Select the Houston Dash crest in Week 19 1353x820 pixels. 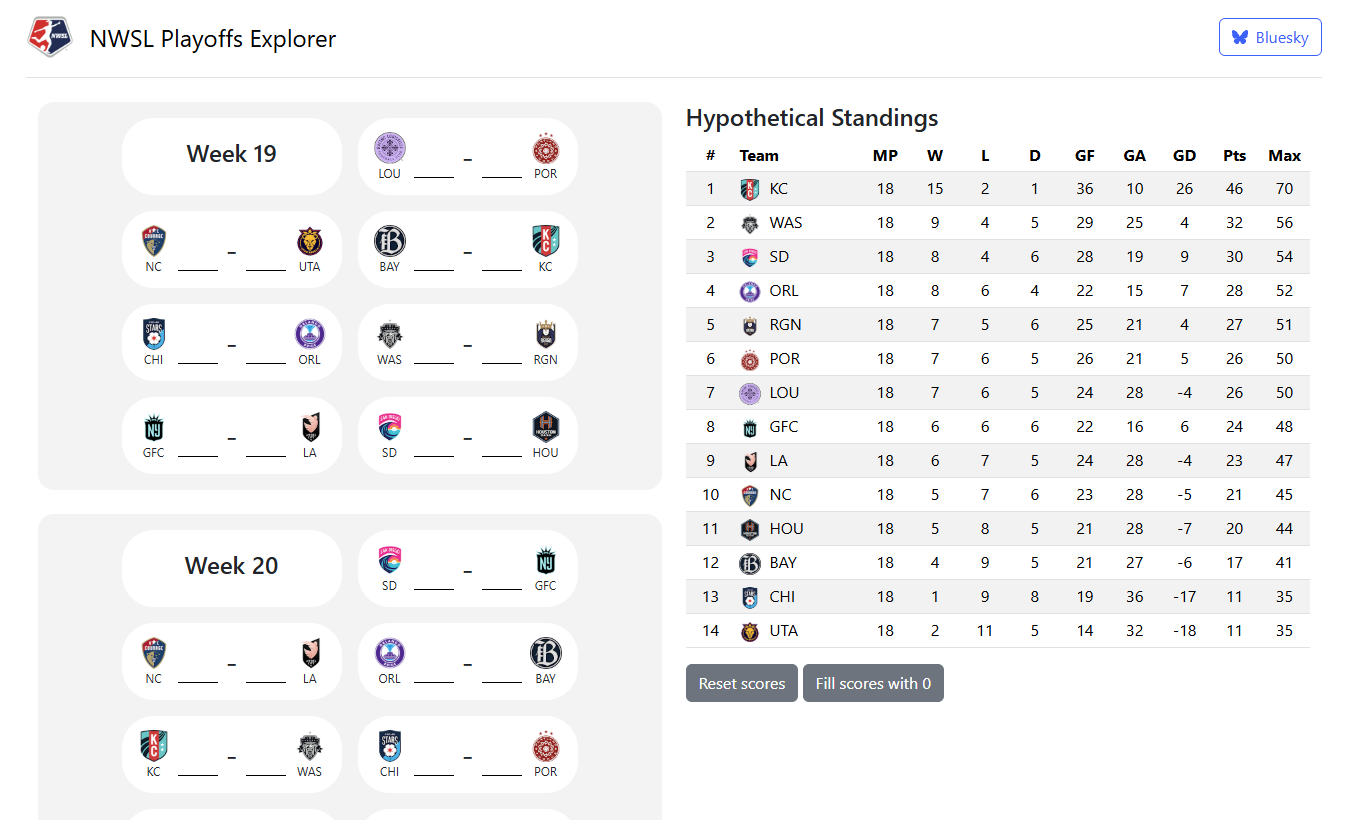545,425
